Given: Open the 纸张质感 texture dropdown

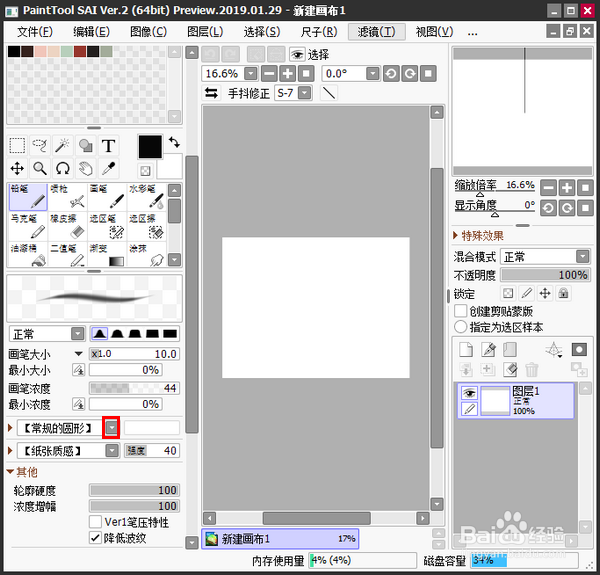Looking at the screenshot, I should [111, 451].
